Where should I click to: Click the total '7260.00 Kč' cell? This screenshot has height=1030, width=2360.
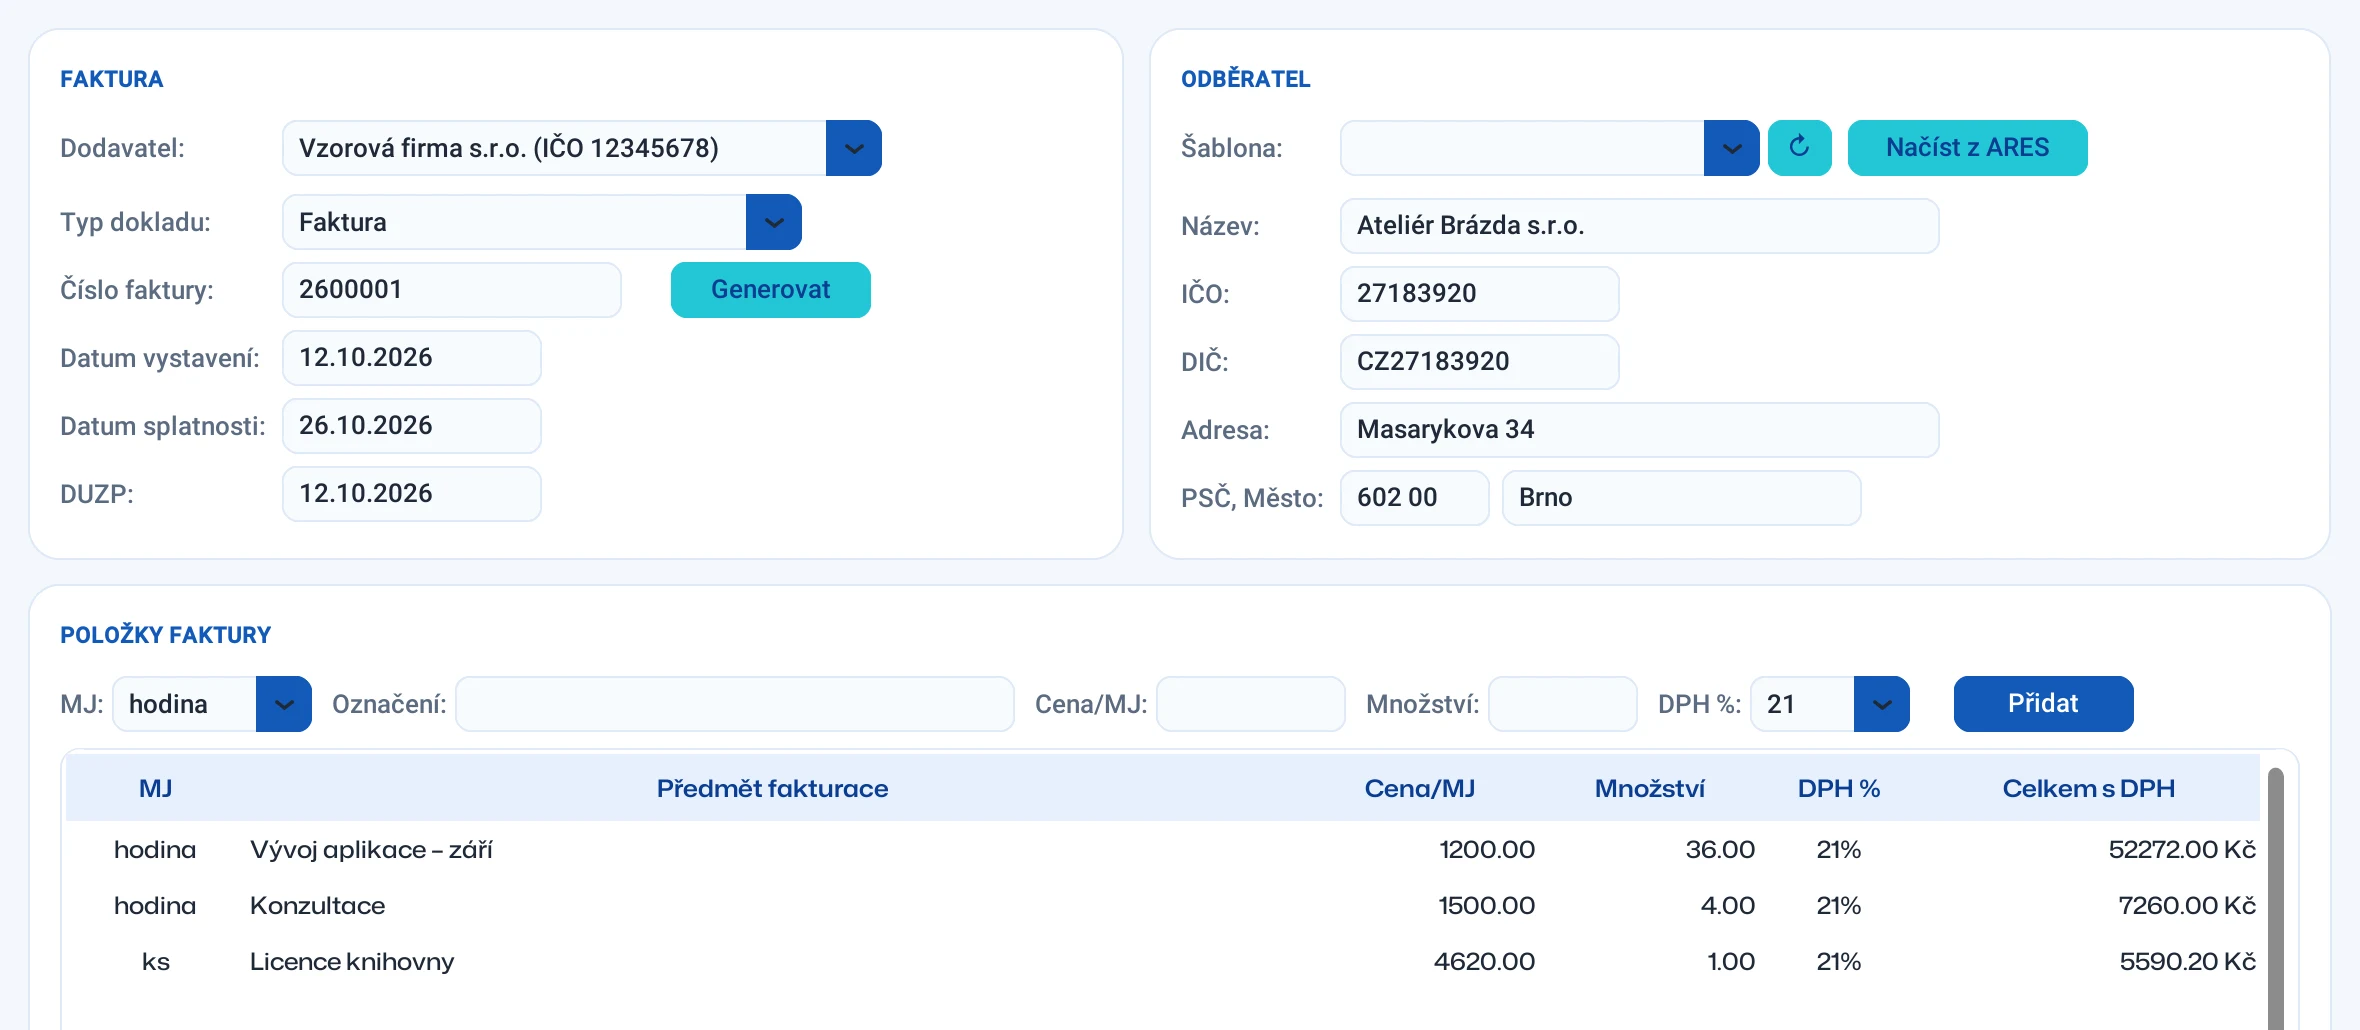[2187, 906]
